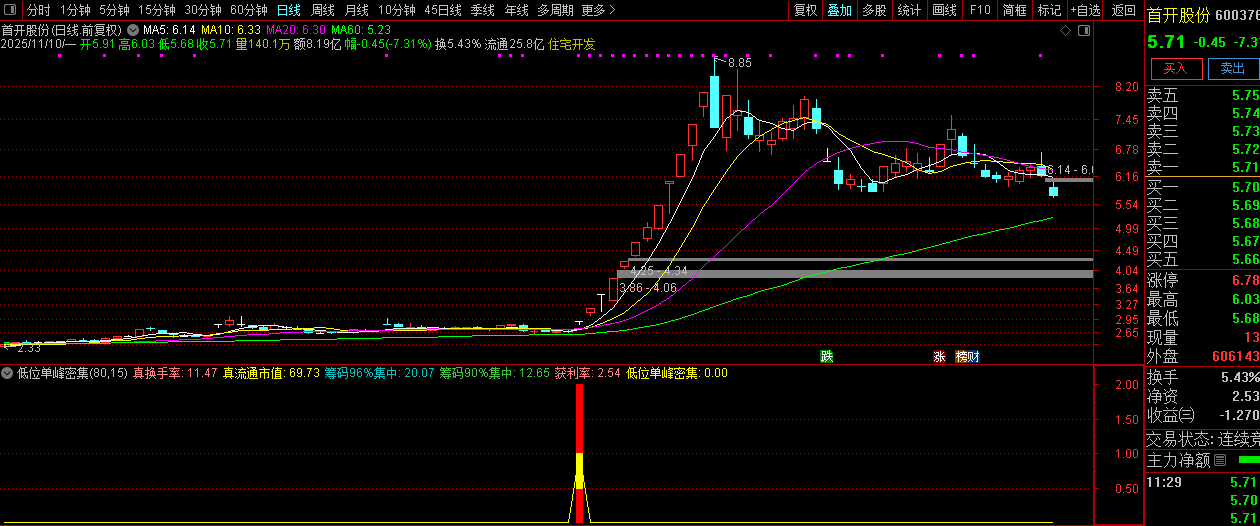Click the 财 marker under the chart
This screenshot has width=1260, height=526.
click(972, 356)
